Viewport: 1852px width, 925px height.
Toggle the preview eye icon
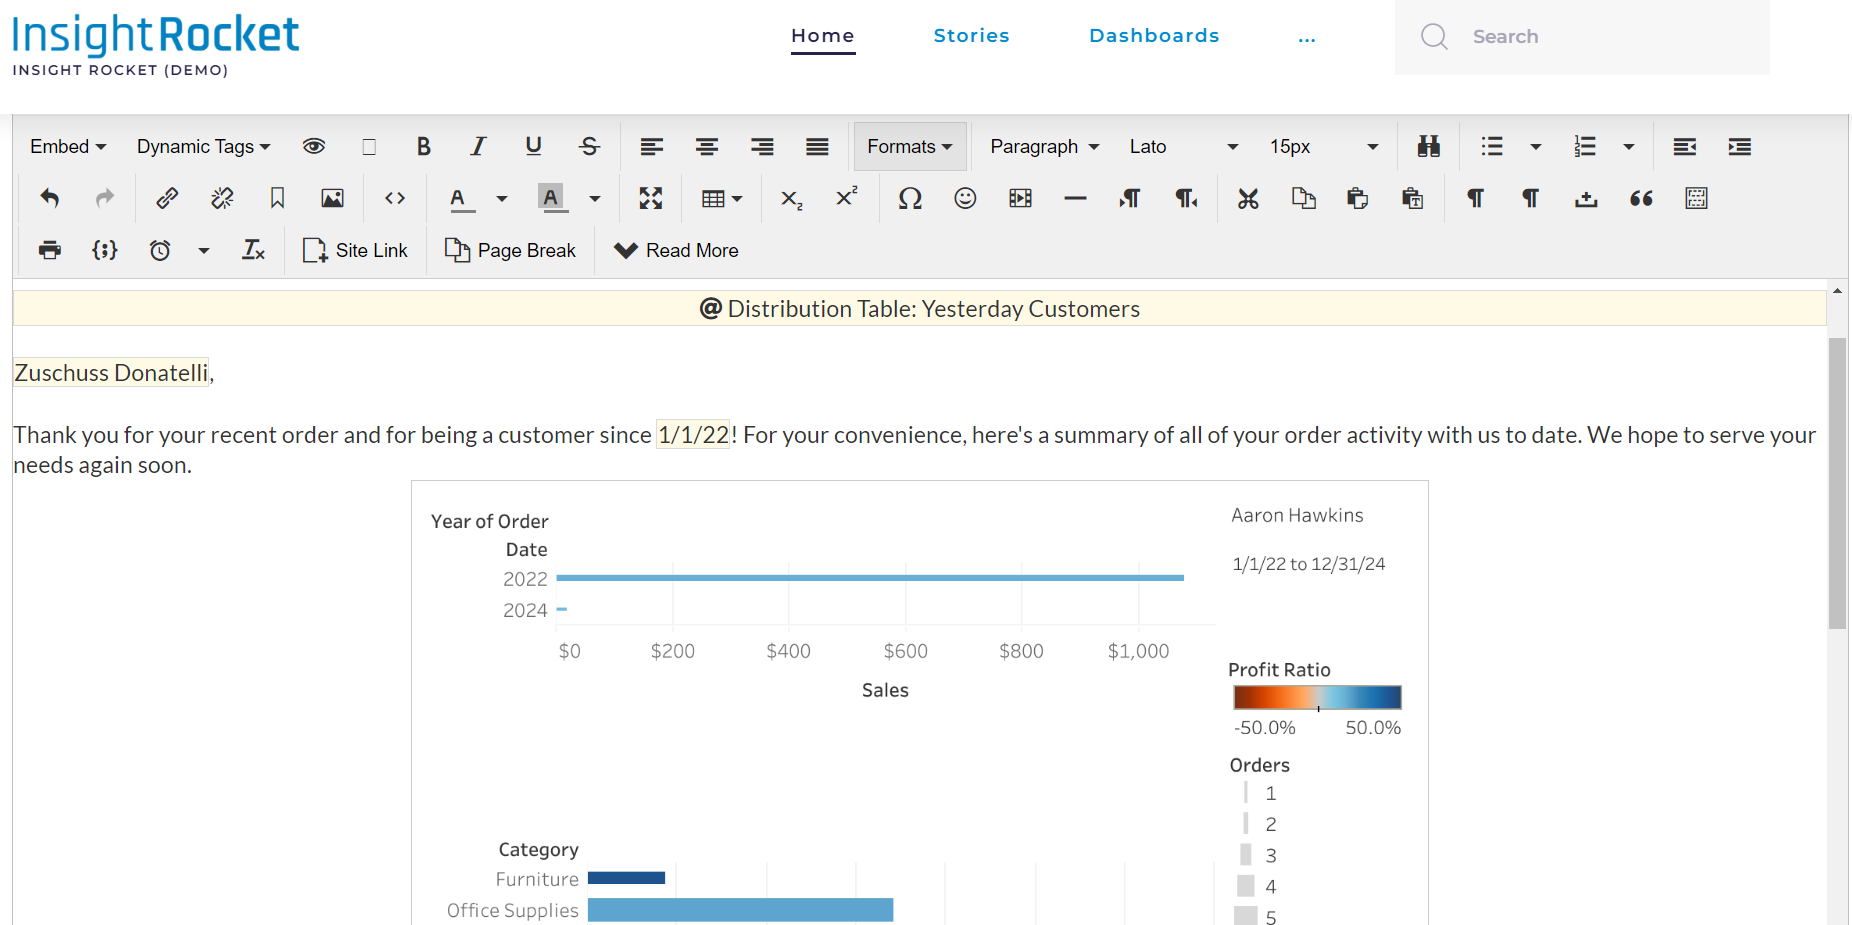tap(314, 147)
